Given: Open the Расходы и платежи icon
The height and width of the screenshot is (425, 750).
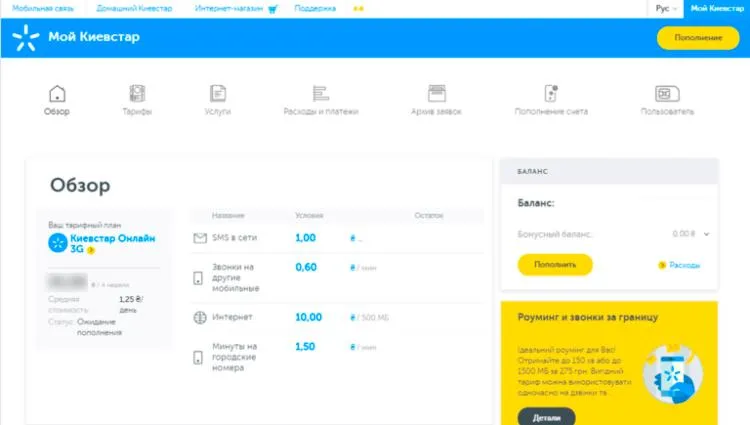Looking at the screenshot, I should point(320,94).
